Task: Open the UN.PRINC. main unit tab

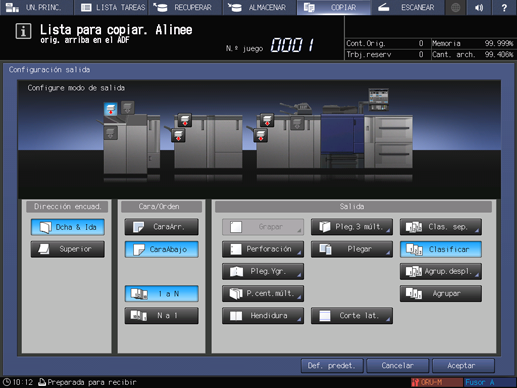Action: tap(36, 7)
